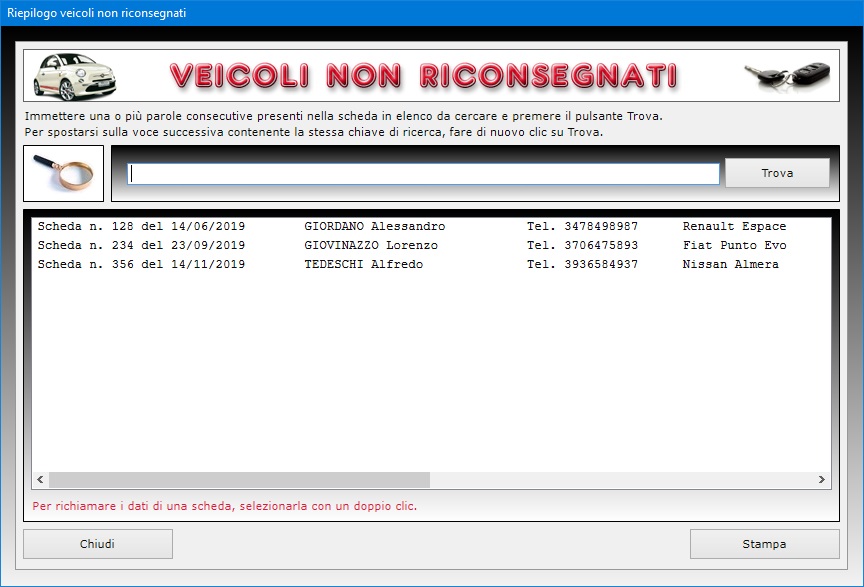
Task: Click phone number Tel. 3478498987
Action: click(582, 226)
